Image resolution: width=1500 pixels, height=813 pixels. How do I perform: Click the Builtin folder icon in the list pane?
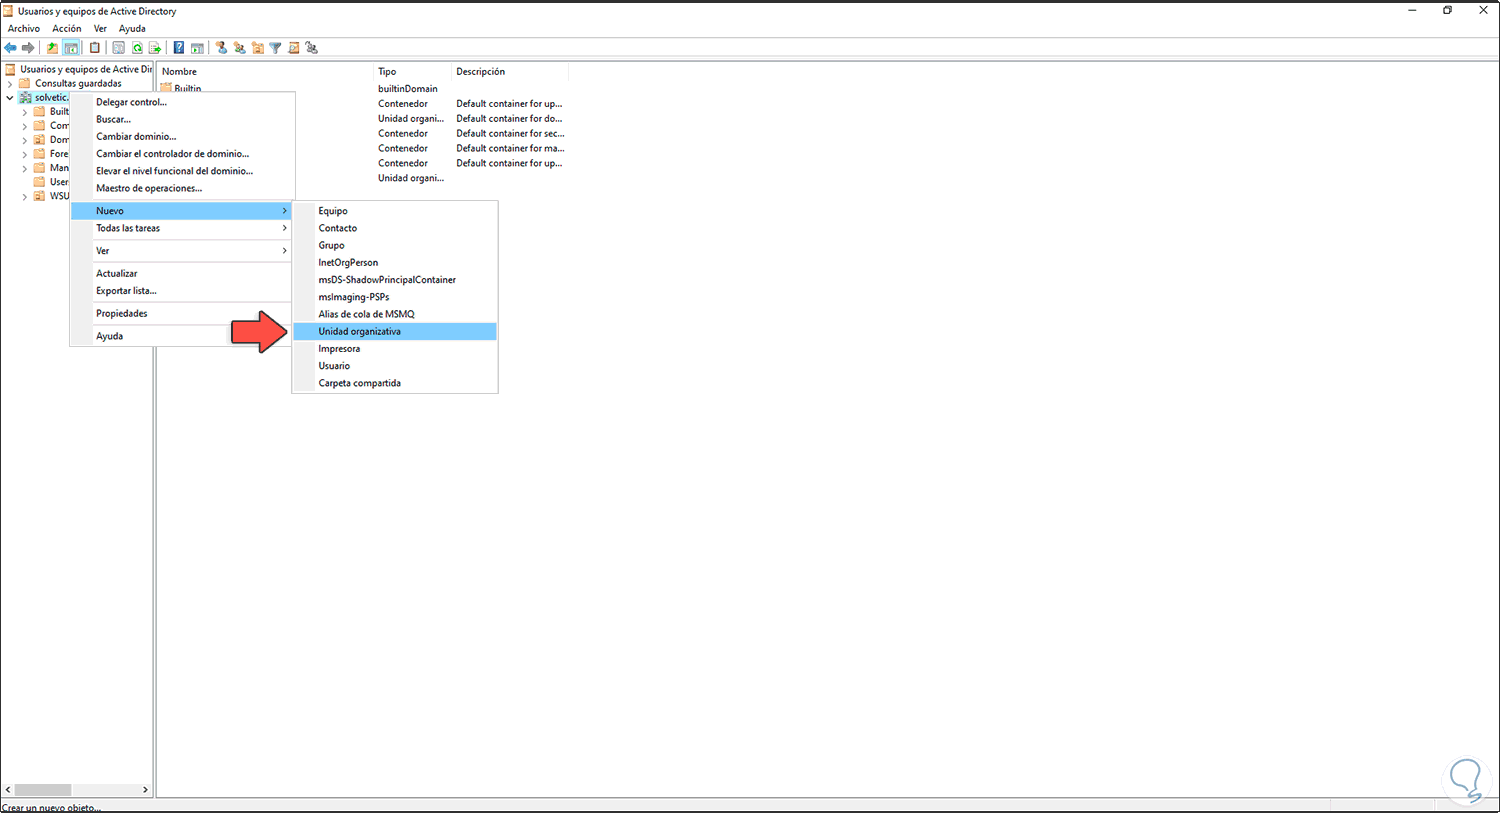166,89
